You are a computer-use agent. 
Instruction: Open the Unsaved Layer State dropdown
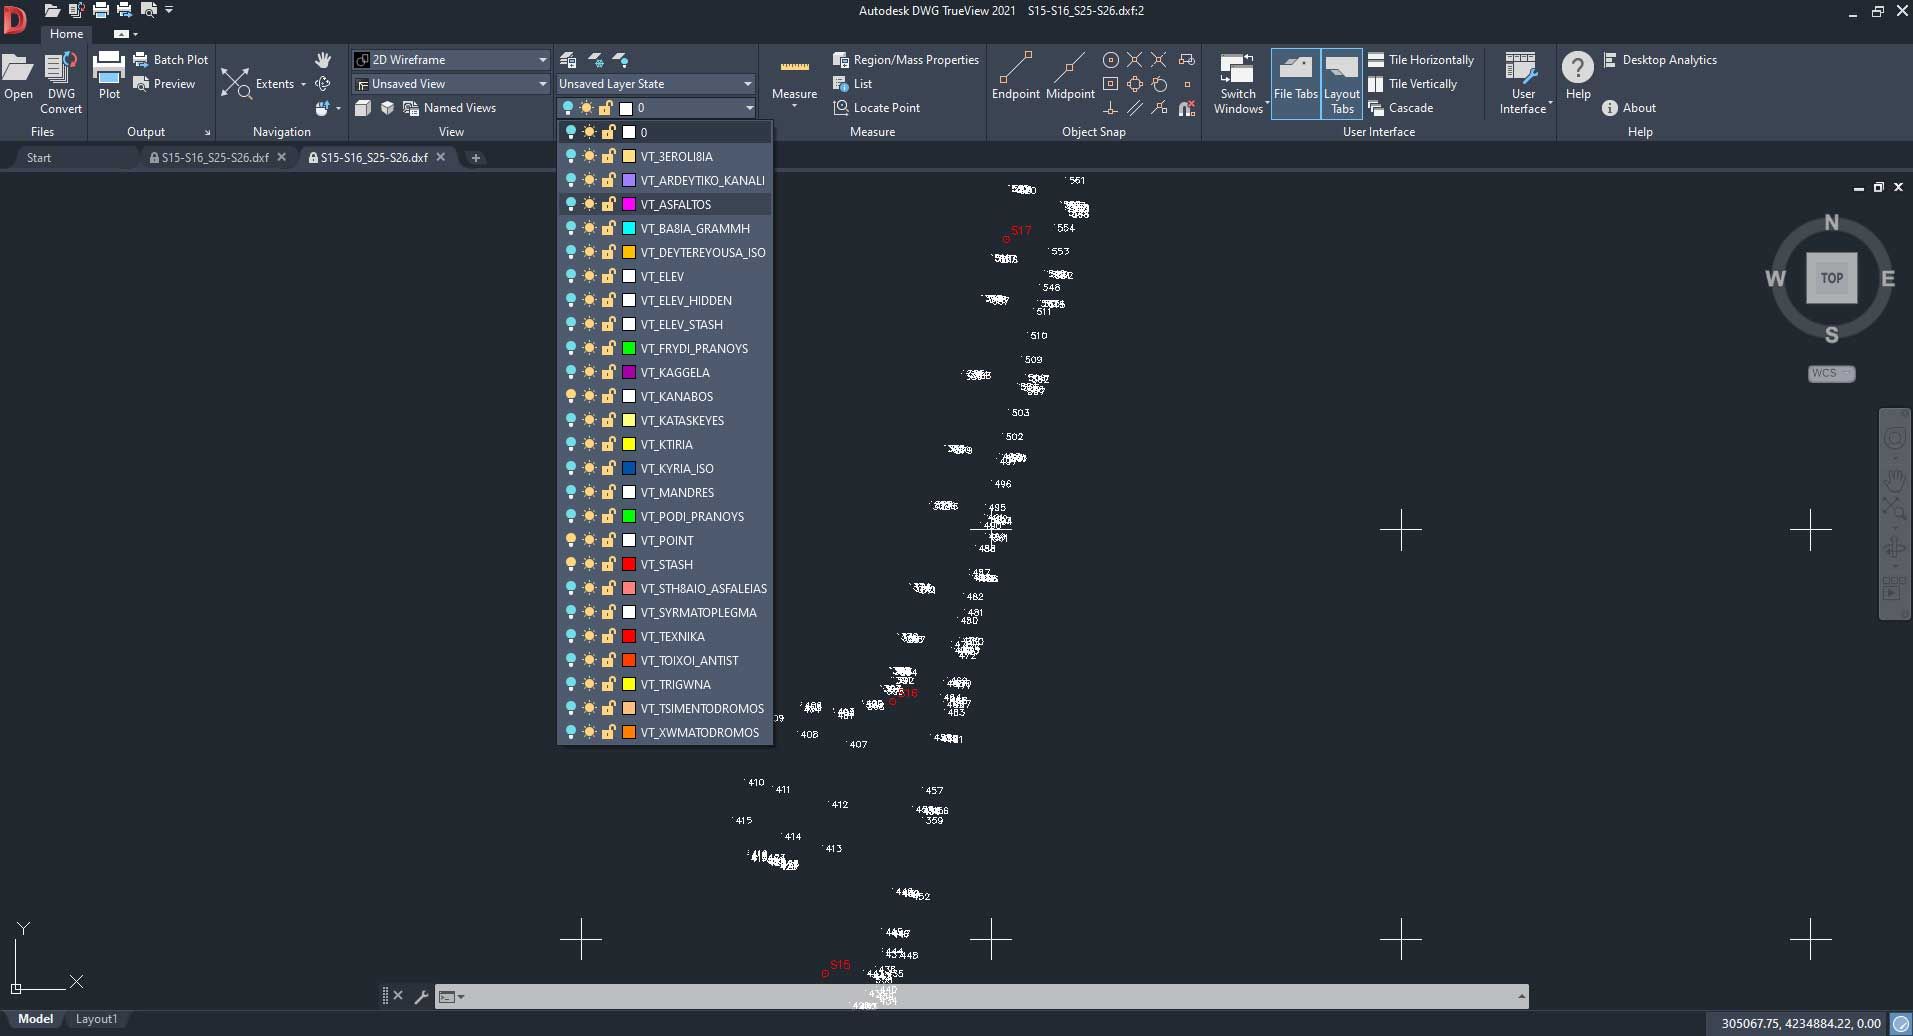(x=747, y=84)
